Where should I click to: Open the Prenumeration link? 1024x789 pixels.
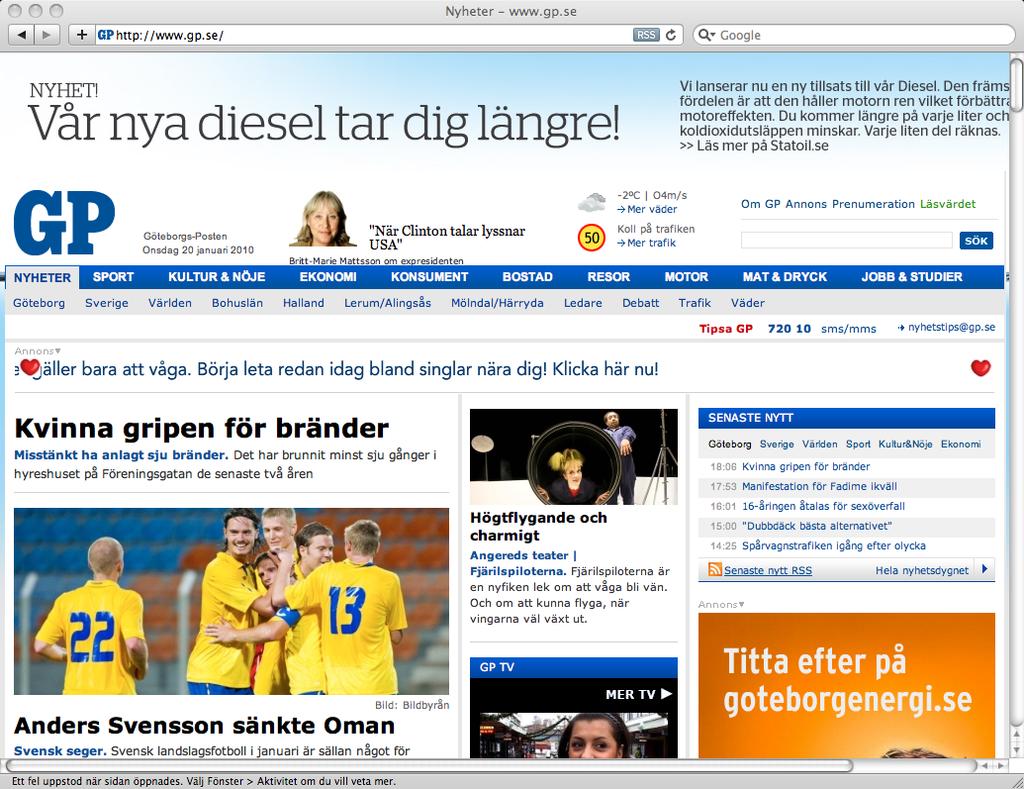pyautogui.click(x=873, y=204)
